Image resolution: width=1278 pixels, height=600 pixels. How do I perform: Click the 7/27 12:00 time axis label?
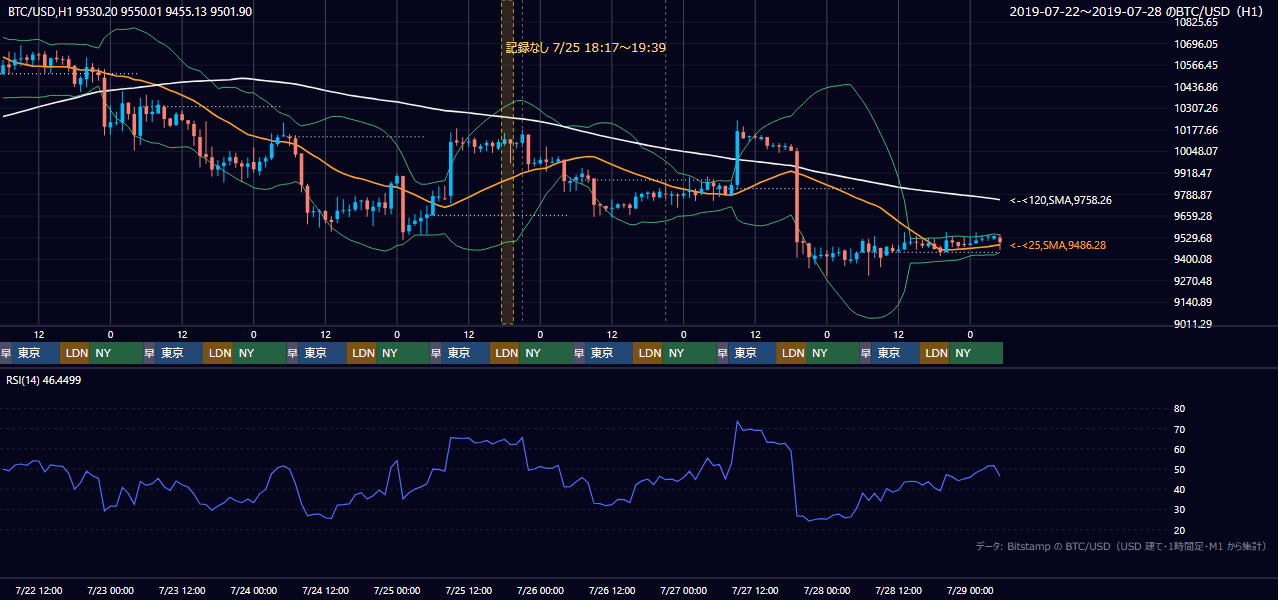[x=756, y=590]
